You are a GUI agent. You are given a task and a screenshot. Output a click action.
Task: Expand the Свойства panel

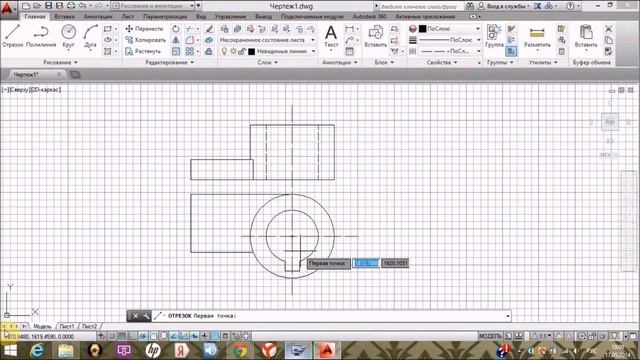442,62
